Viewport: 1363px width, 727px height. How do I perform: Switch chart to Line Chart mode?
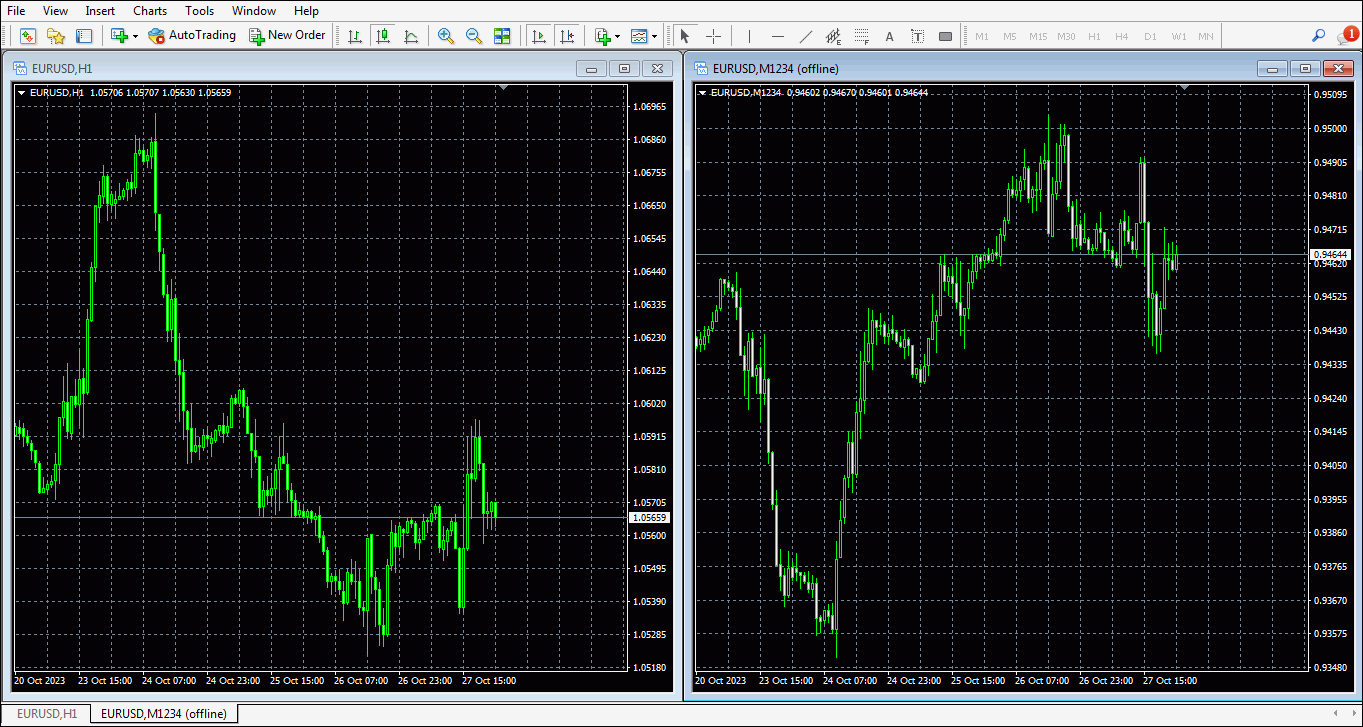[x=411, y=36]
